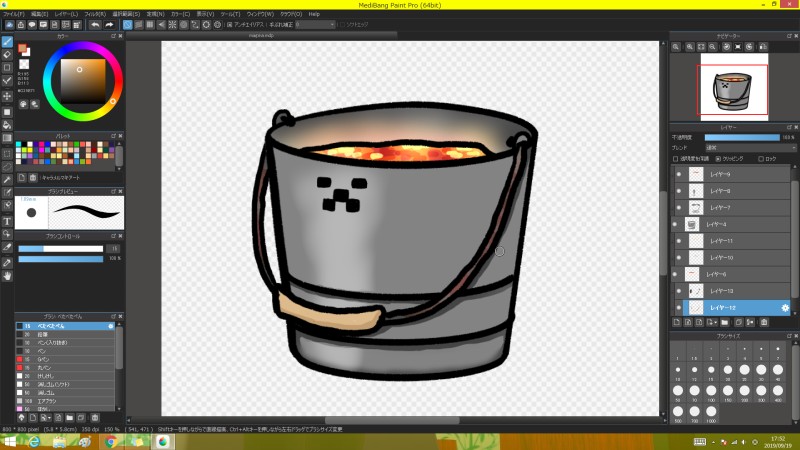Open Internet Explorer from the taskbar
Screen dimensions: 800x450
[x=34, y=442]
